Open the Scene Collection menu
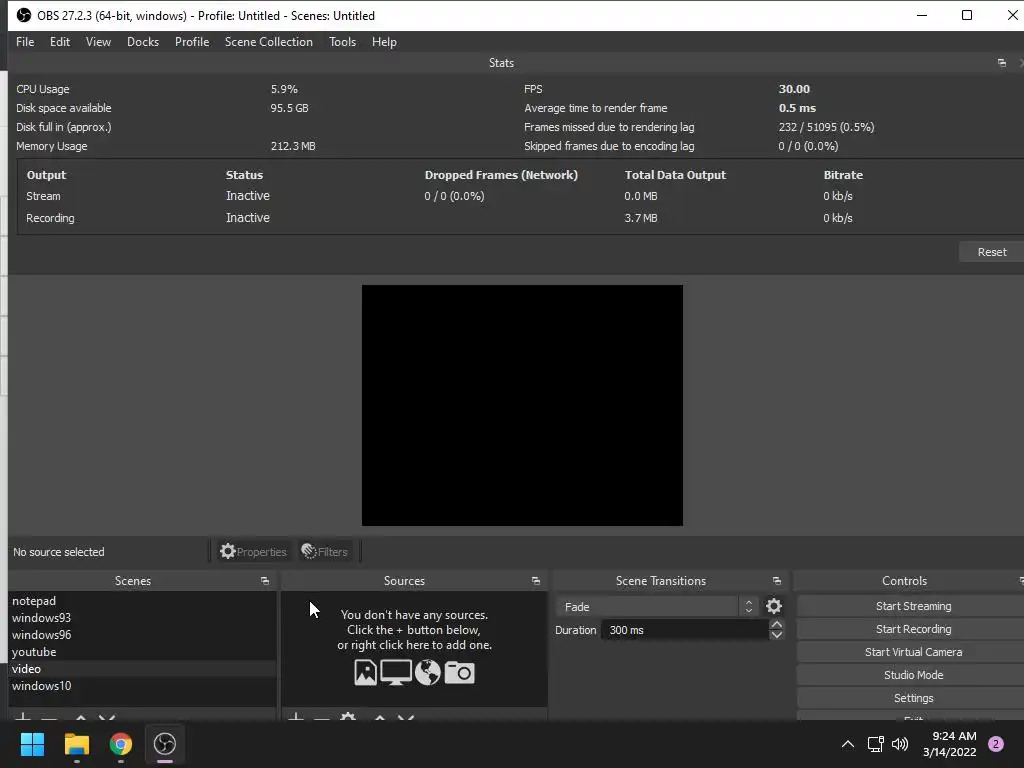1024x768 pixels. coord(268,42)
